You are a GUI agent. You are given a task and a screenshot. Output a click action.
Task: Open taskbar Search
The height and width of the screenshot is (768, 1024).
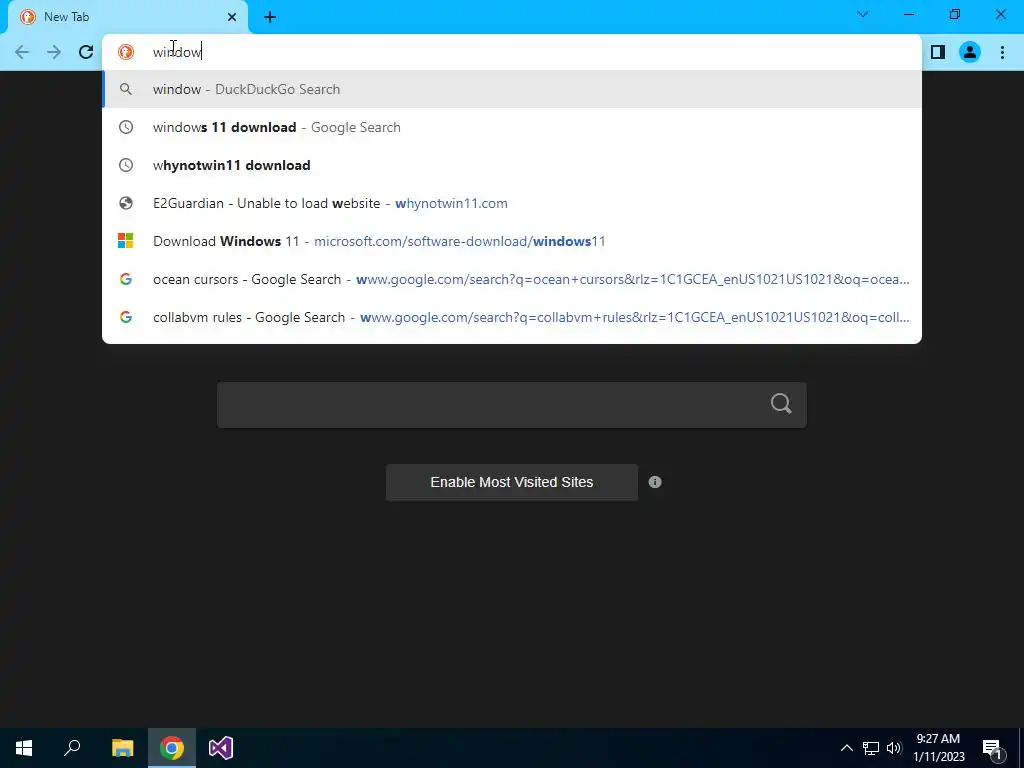point(72,748)
